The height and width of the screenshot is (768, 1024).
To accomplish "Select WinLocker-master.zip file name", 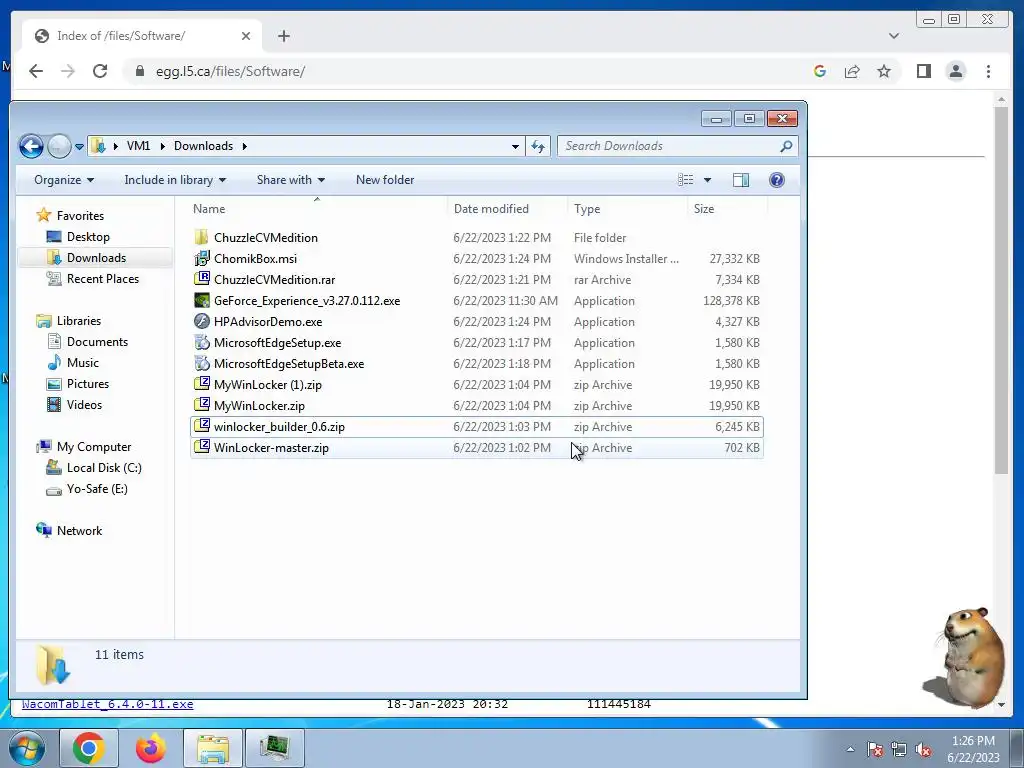I will tap(271, 448).
